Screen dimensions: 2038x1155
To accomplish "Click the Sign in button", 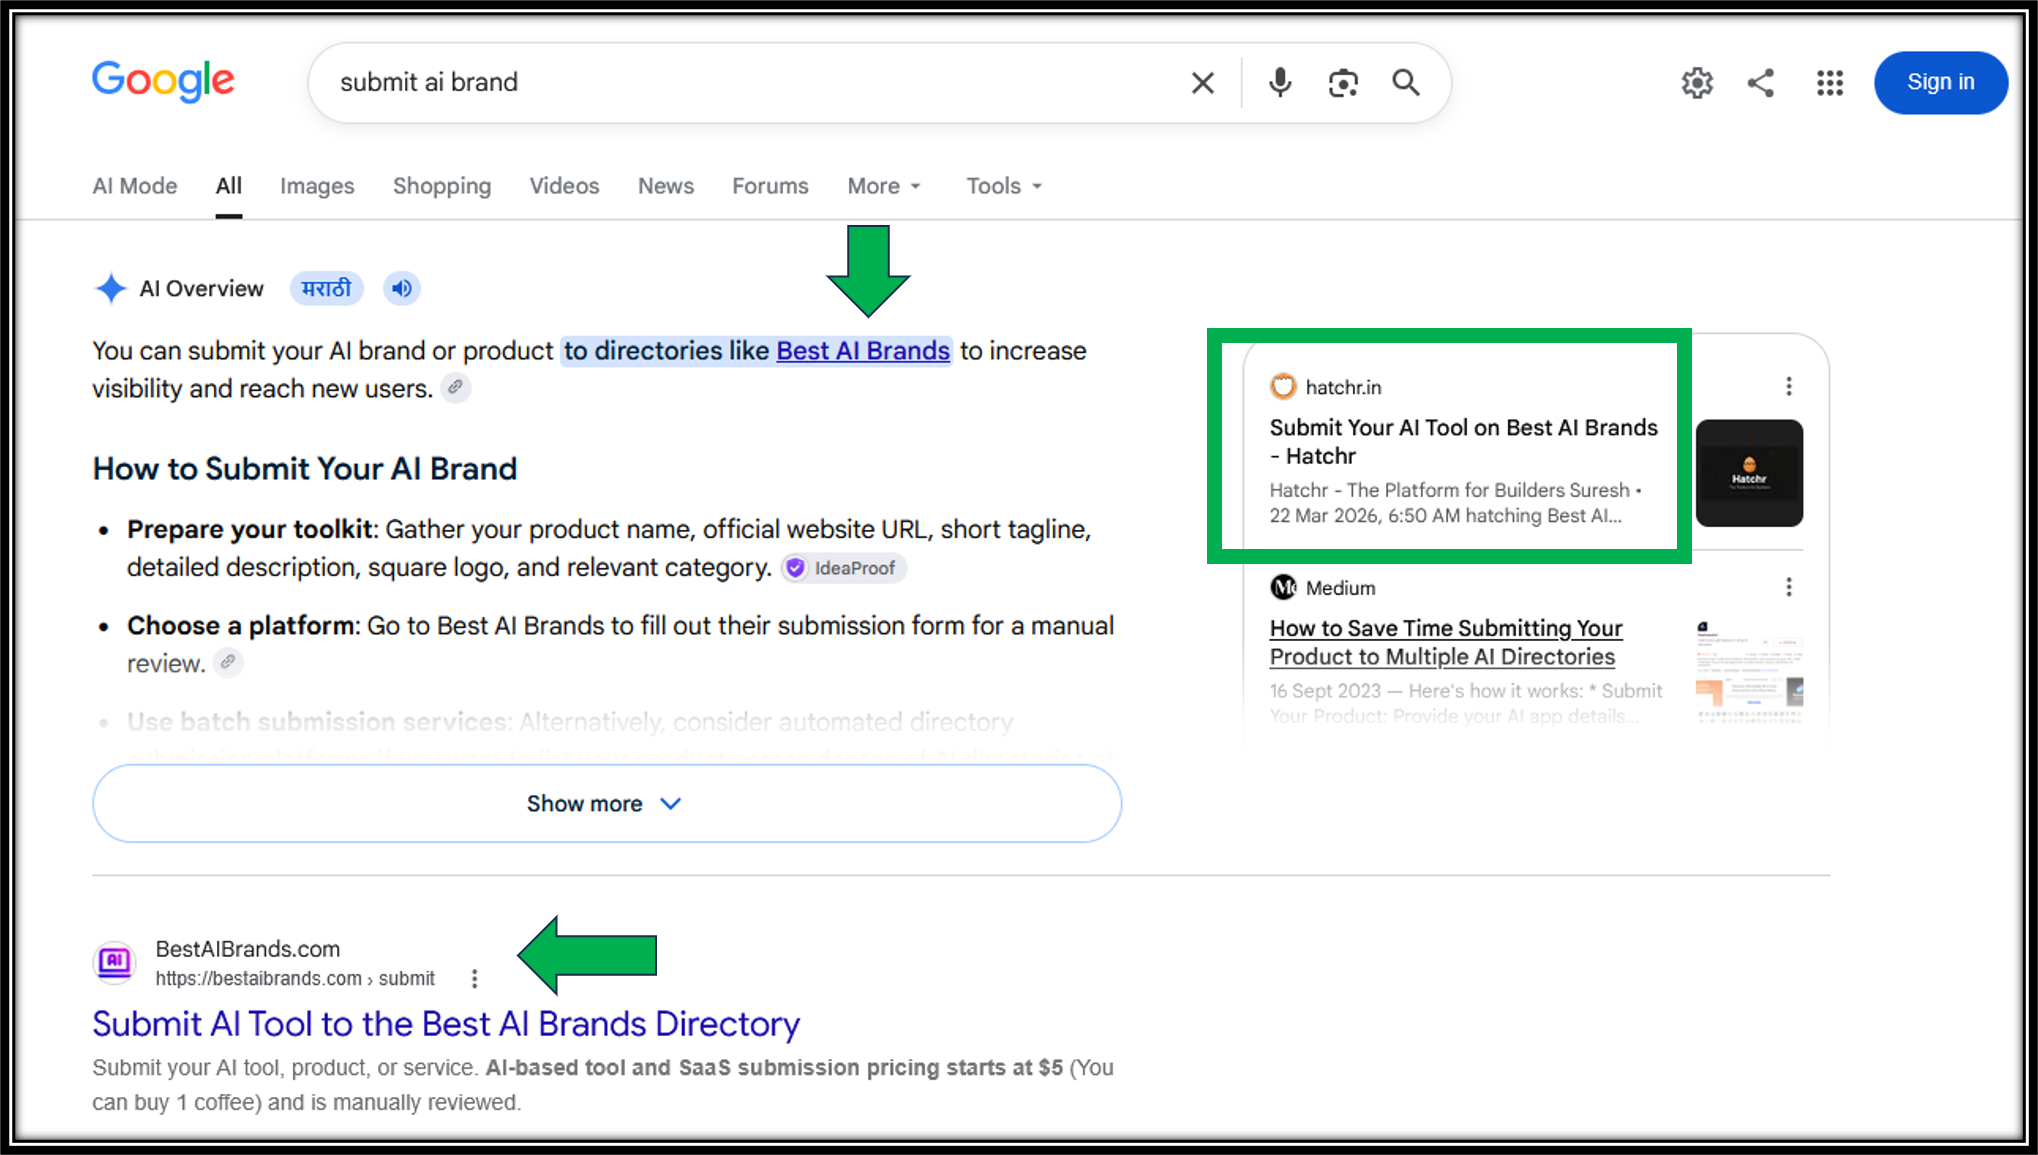I will pyautogui.click(x=1940, y=83).
